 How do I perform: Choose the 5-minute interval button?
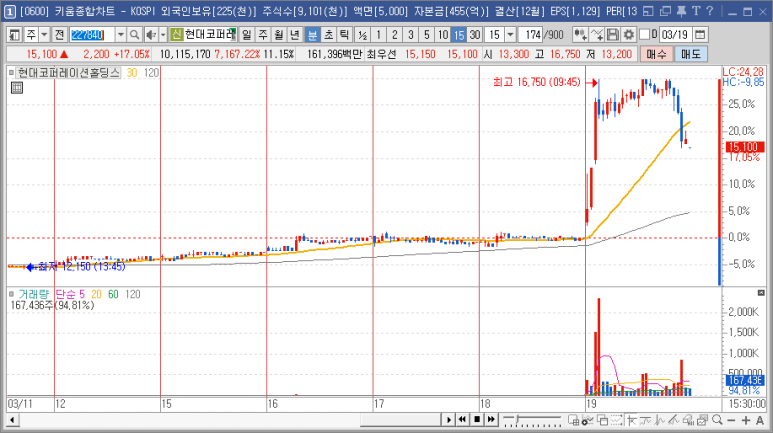tap(427, 35)
